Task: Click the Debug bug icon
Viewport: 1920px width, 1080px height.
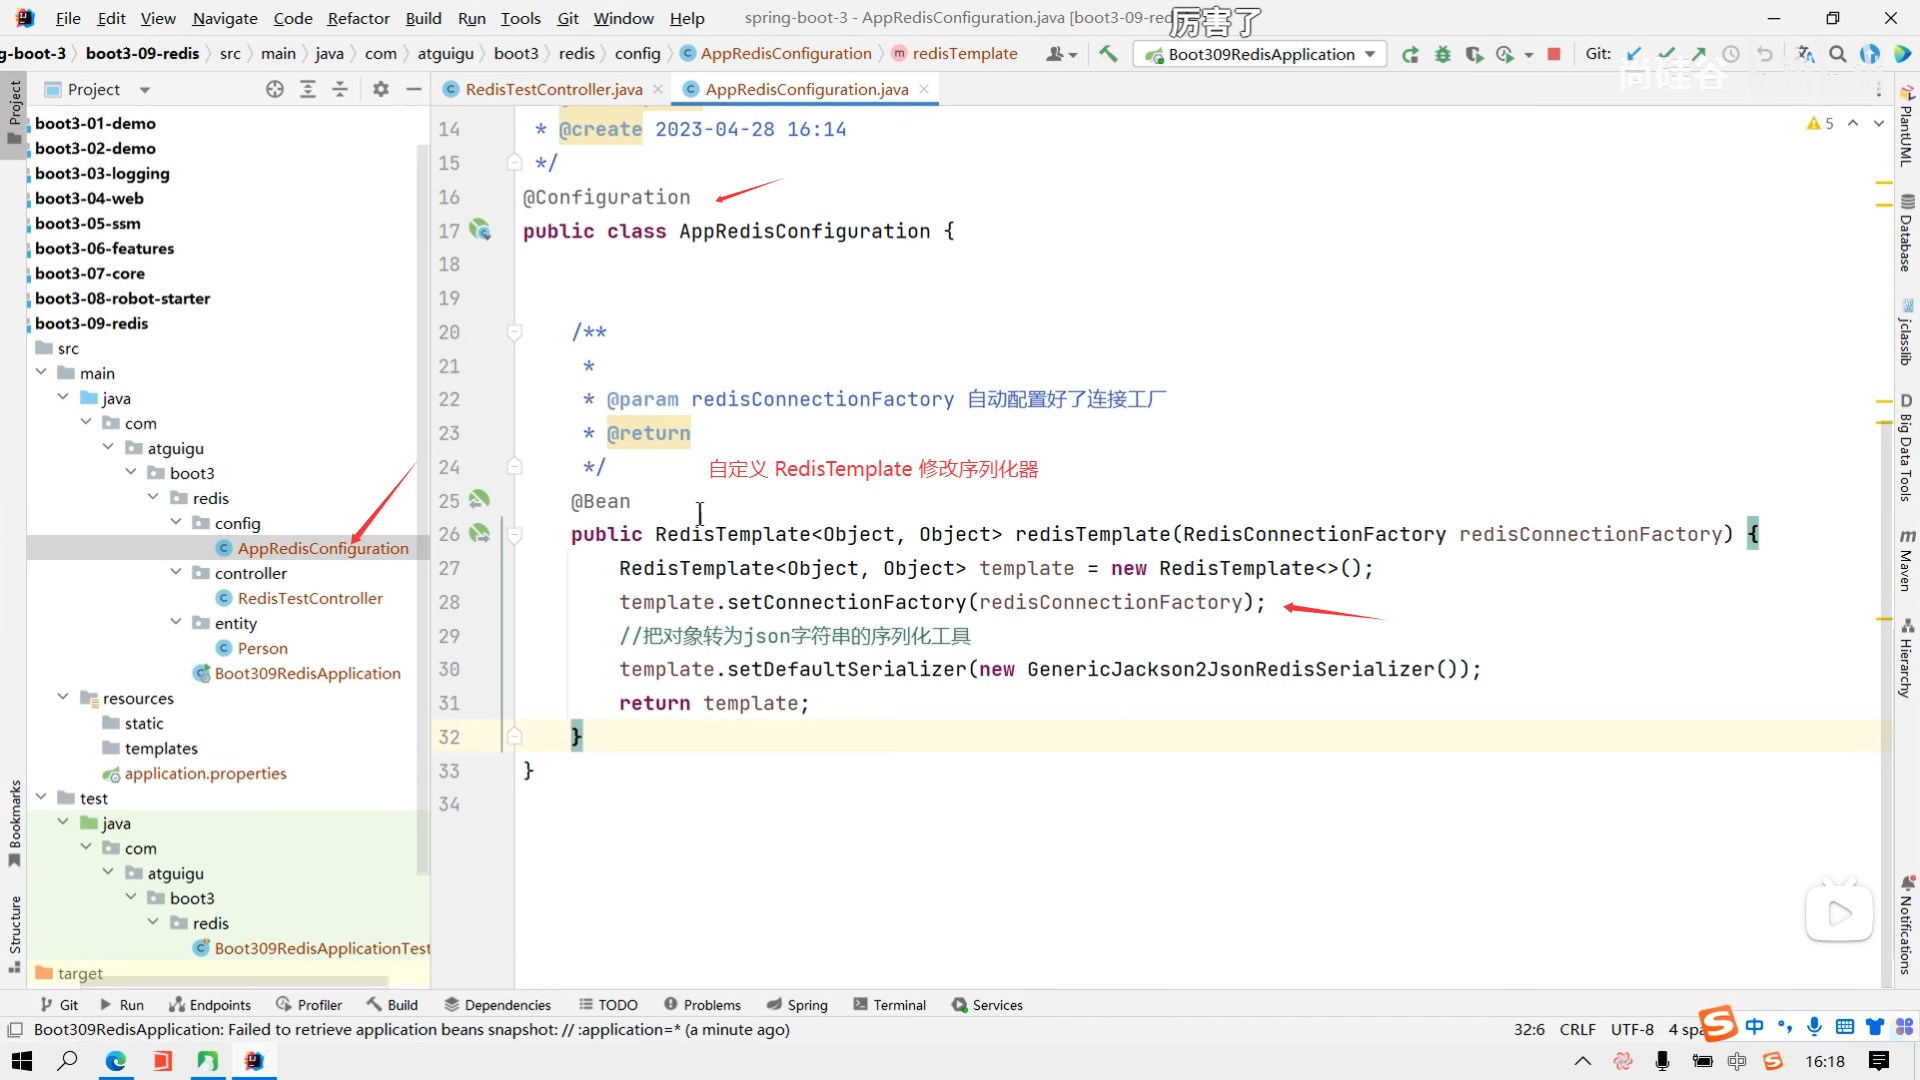Action: tap(1442, 54)
